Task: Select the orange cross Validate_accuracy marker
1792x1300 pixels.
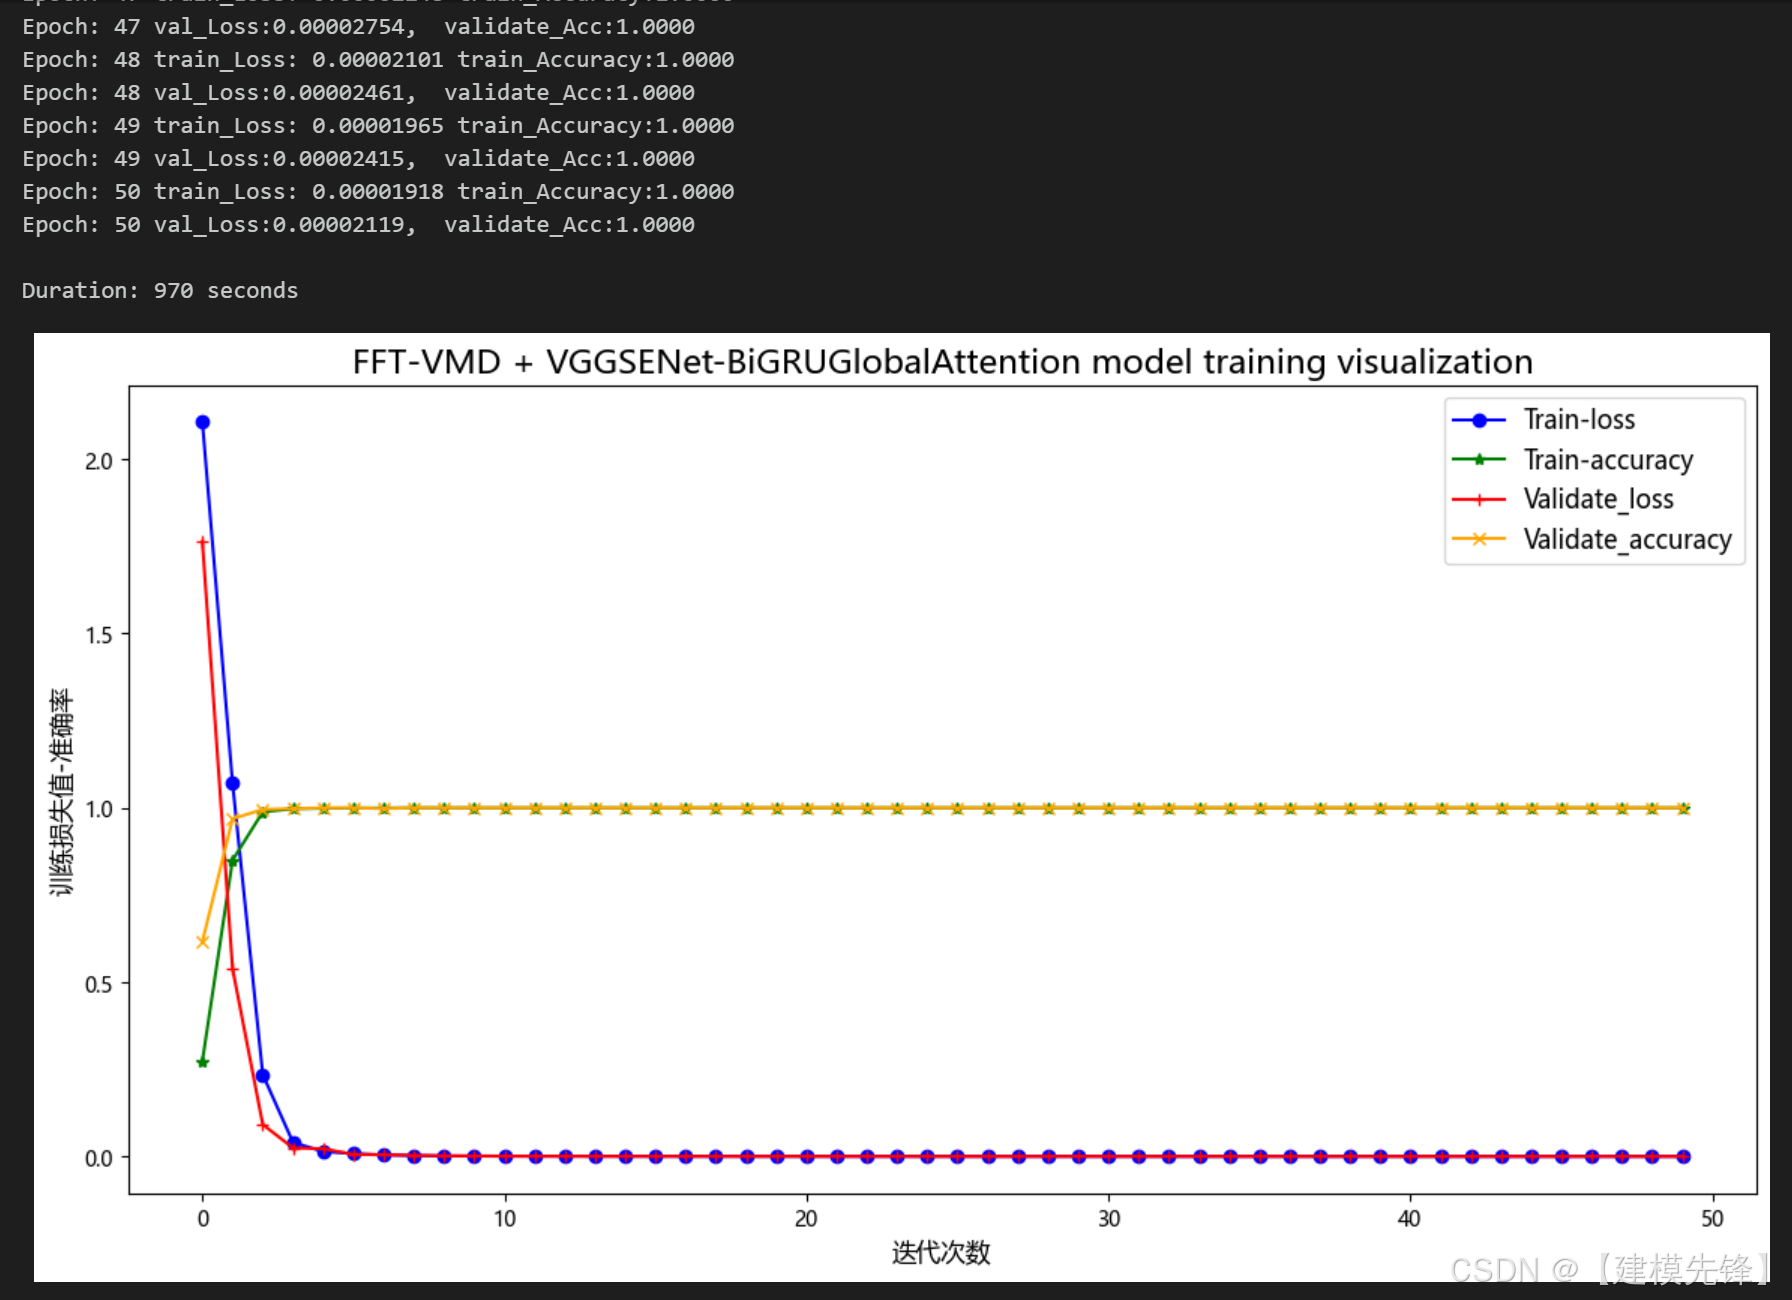Action: tap(1478, 539)
